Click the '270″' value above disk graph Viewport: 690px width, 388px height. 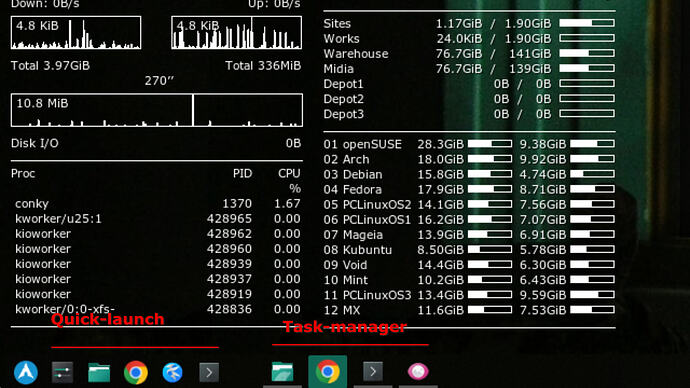click(159, 81)
